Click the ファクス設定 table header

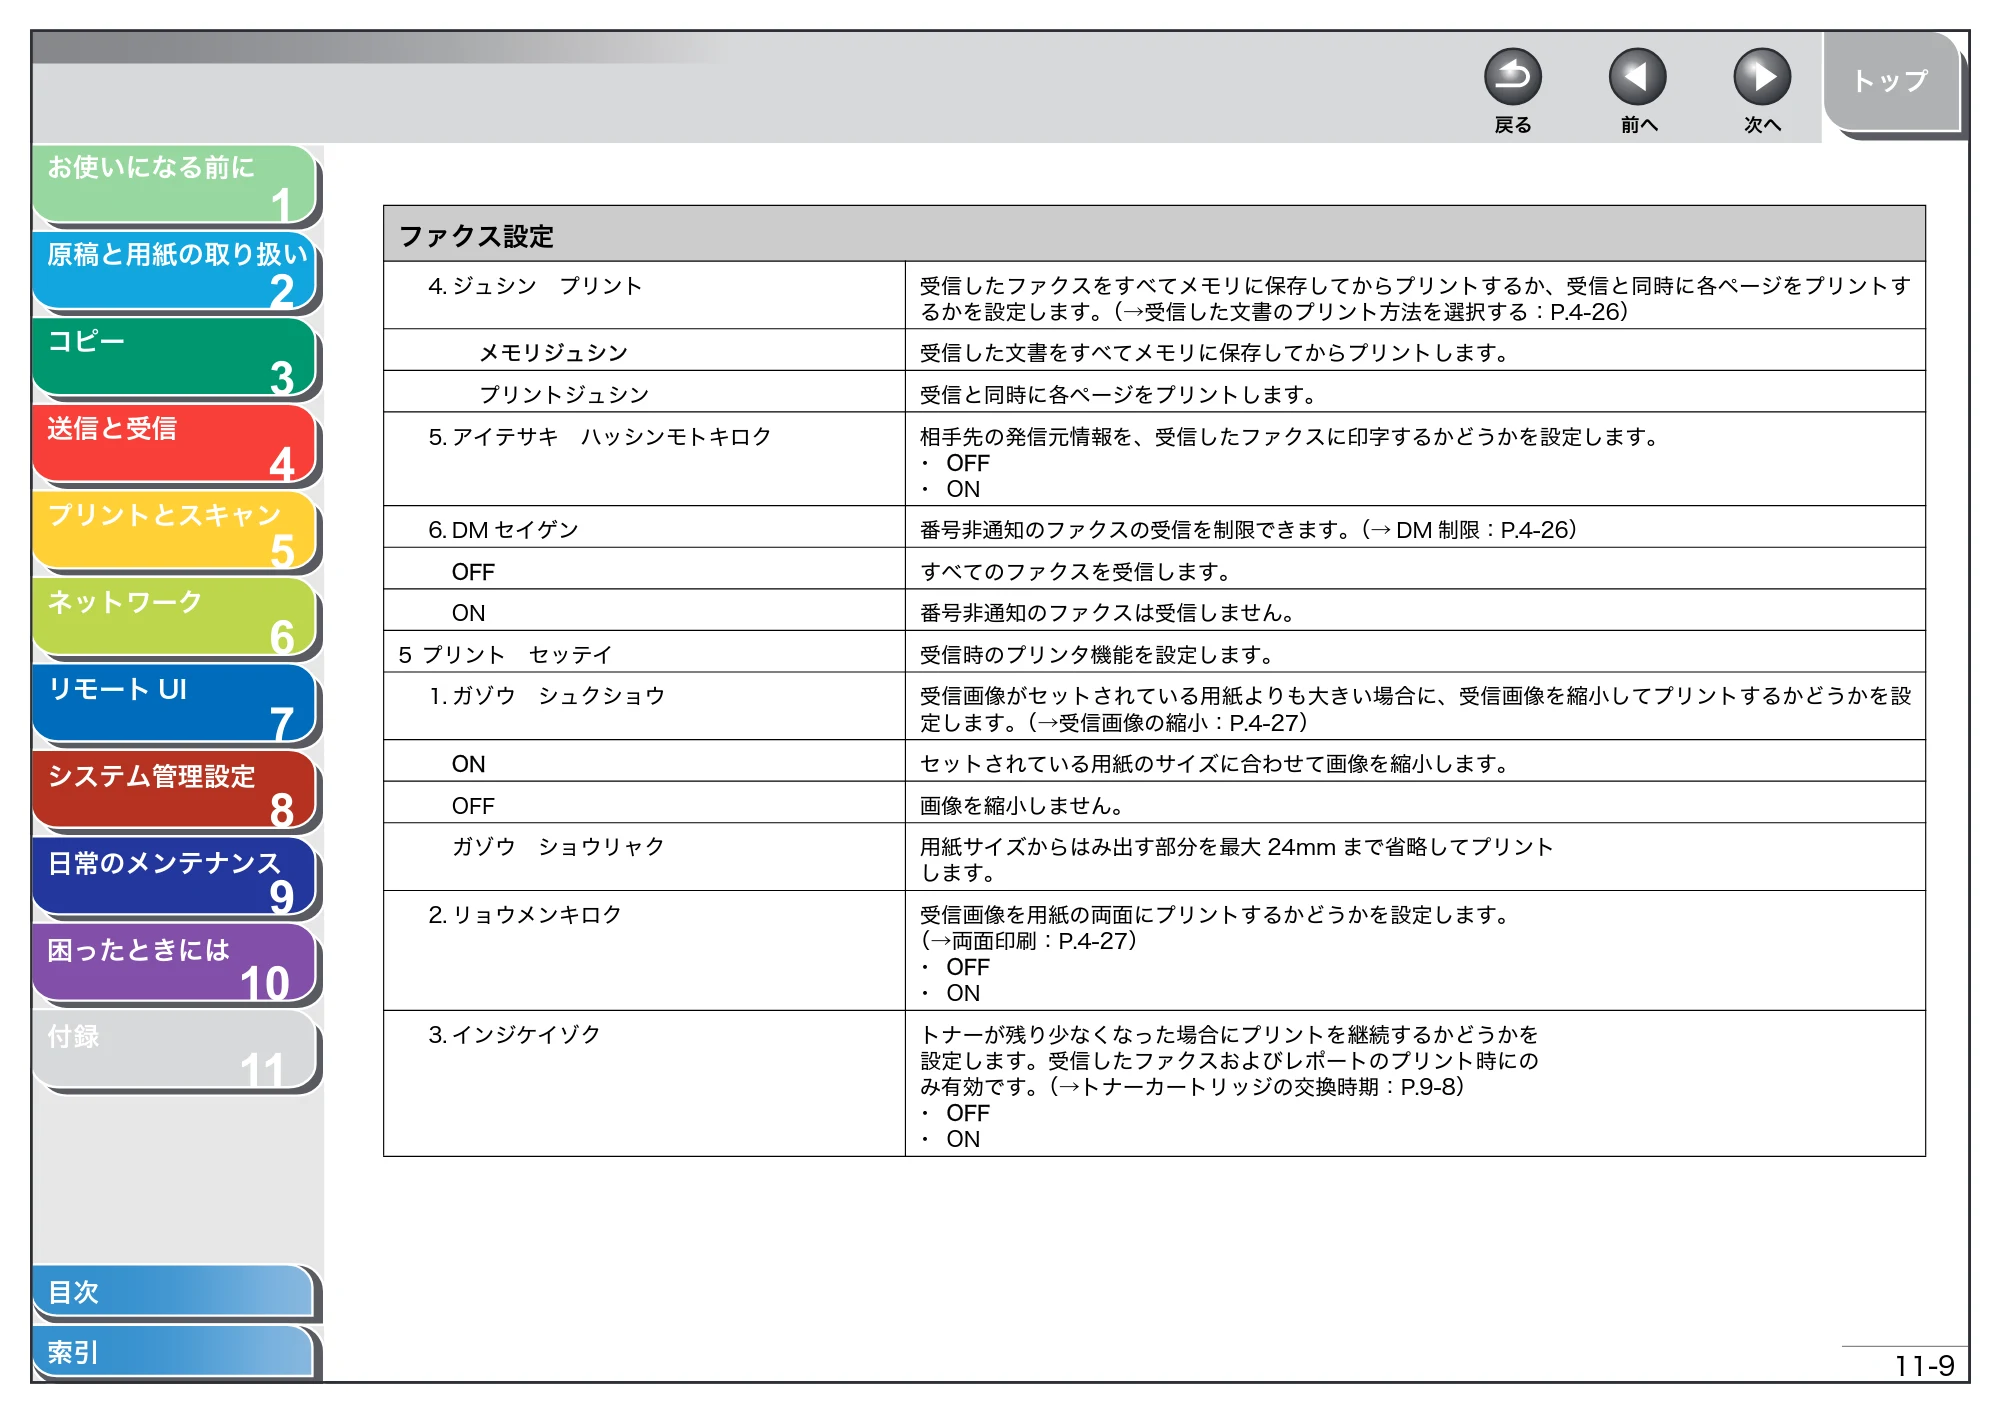pos(1154,235)
